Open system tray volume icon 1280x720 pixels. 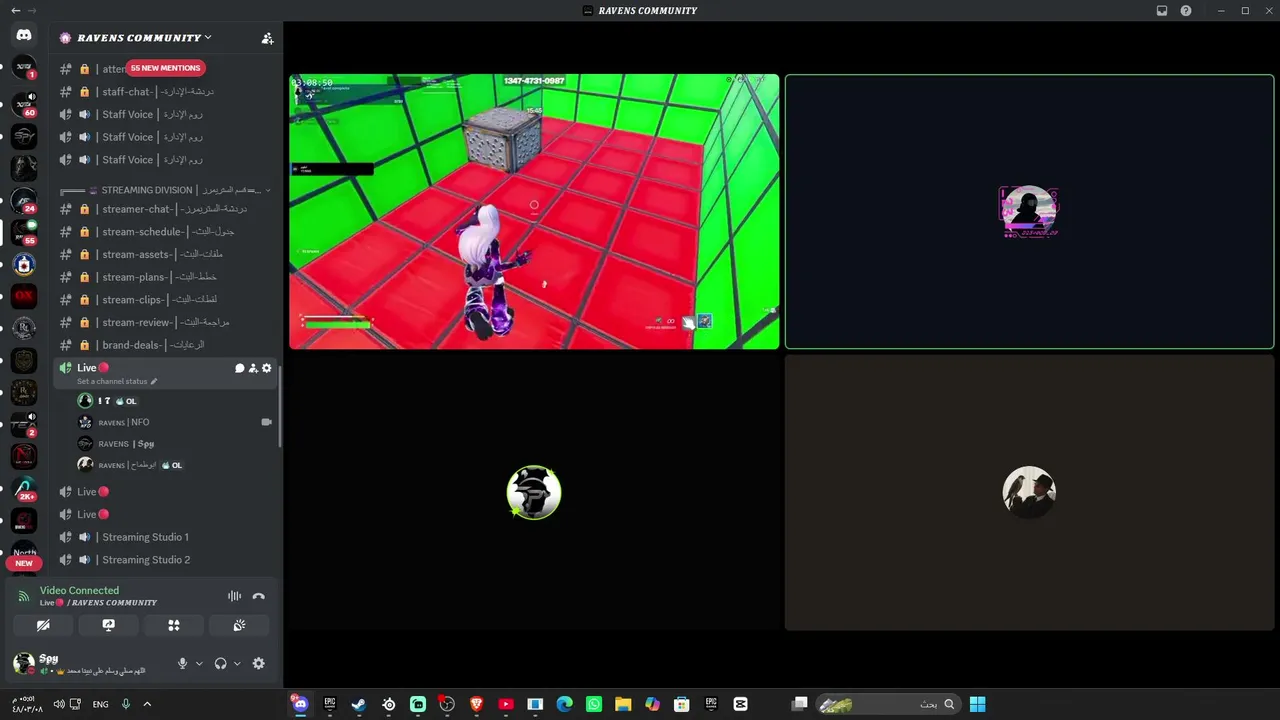[x=59, y=704]
